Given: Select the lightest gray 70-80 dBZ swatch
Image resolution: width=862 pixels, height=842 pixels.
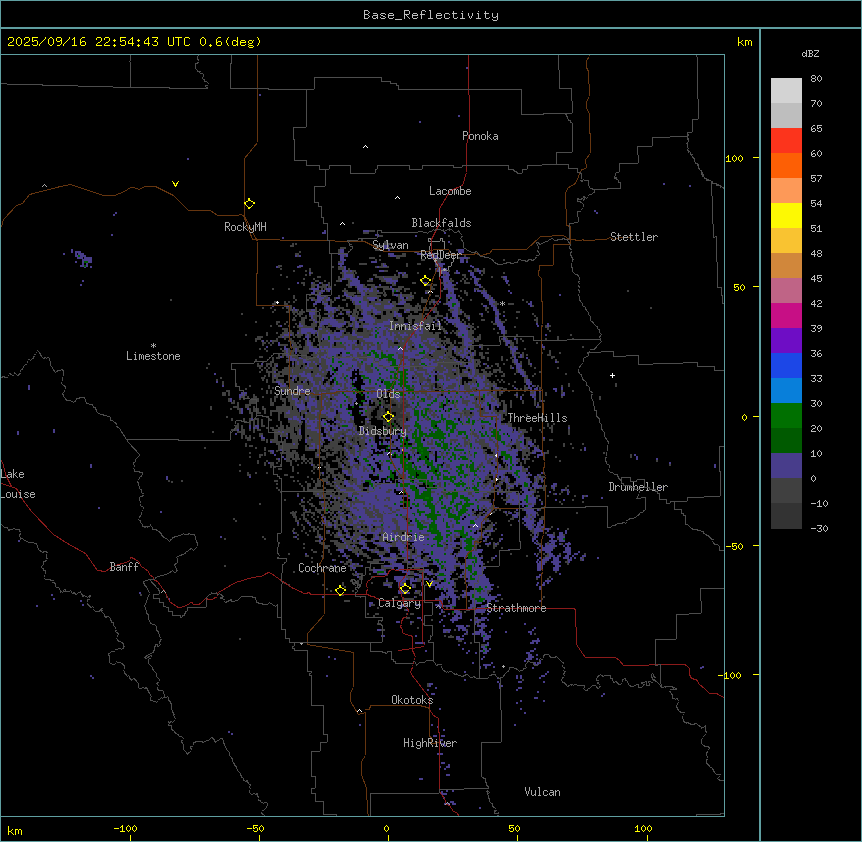Looking at the screenshot, I should (786, 91).
